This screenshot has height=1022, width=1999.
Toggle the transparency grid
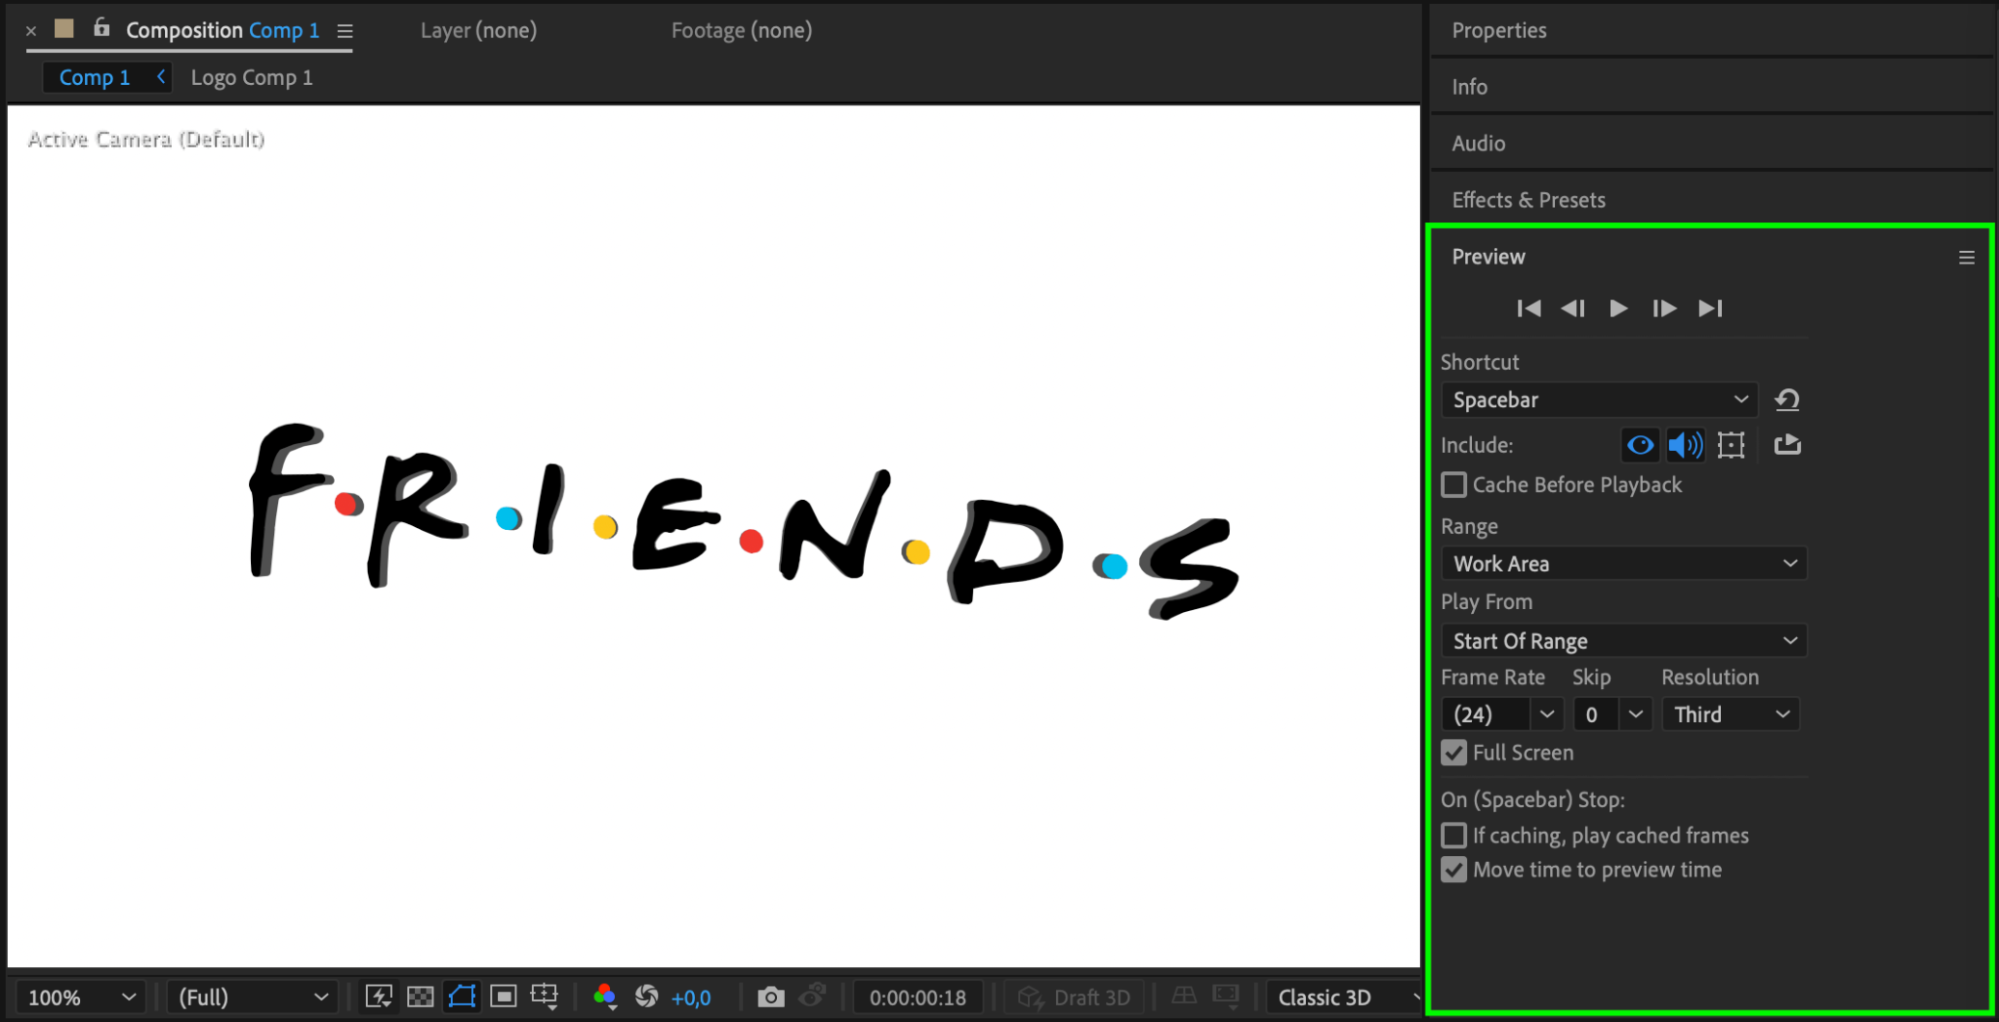pos(421,996)
